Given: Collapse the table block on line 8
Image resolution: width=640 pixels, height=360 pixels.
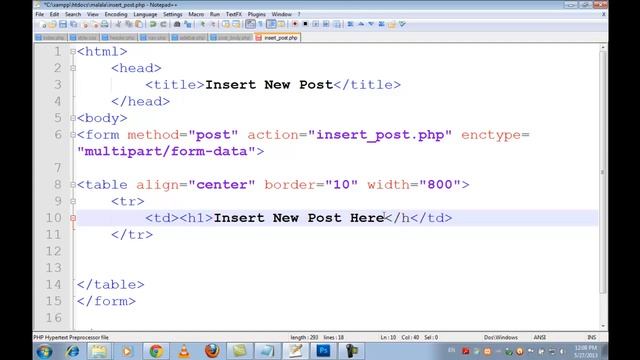Looking at the screenshot, I should click(73, 185).
